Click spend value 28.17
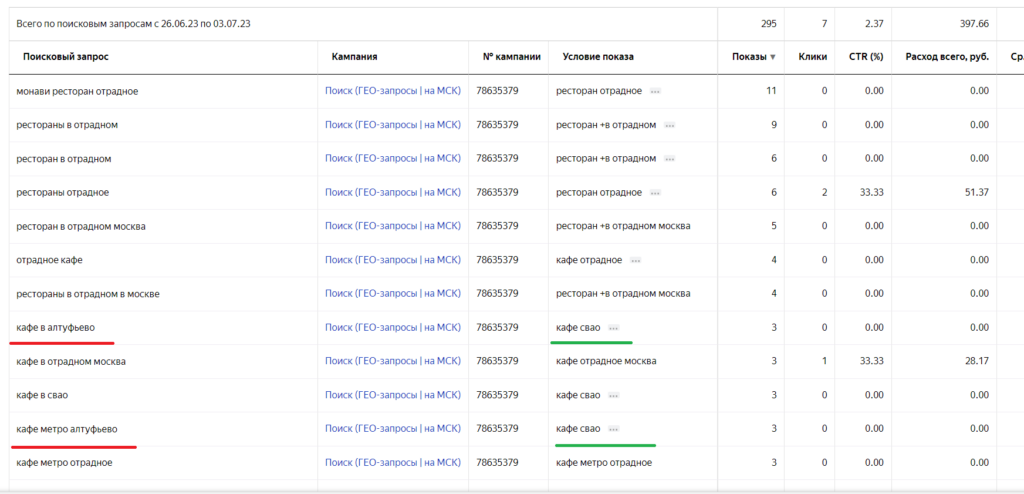Screen dimensions: 1024x494 976,361
